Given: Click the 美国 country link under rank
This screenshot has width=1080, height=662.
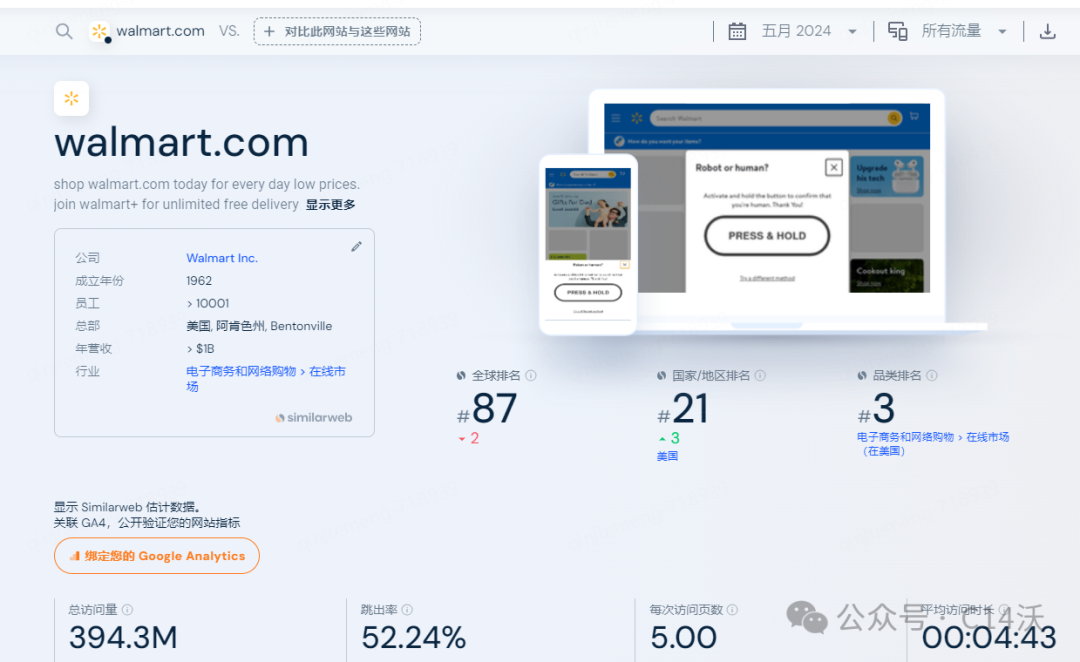Looking at the screenshot, I should click(x=667, y=456).
